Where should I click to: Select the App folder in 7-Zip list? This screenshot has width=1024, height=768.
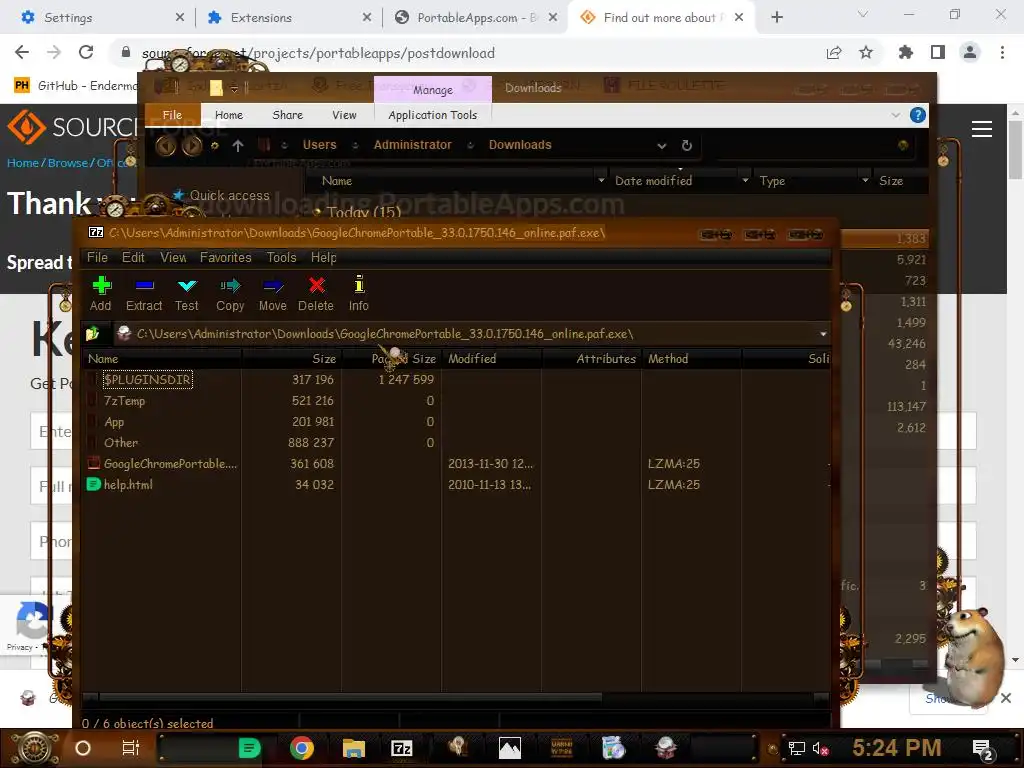[114, 422]
